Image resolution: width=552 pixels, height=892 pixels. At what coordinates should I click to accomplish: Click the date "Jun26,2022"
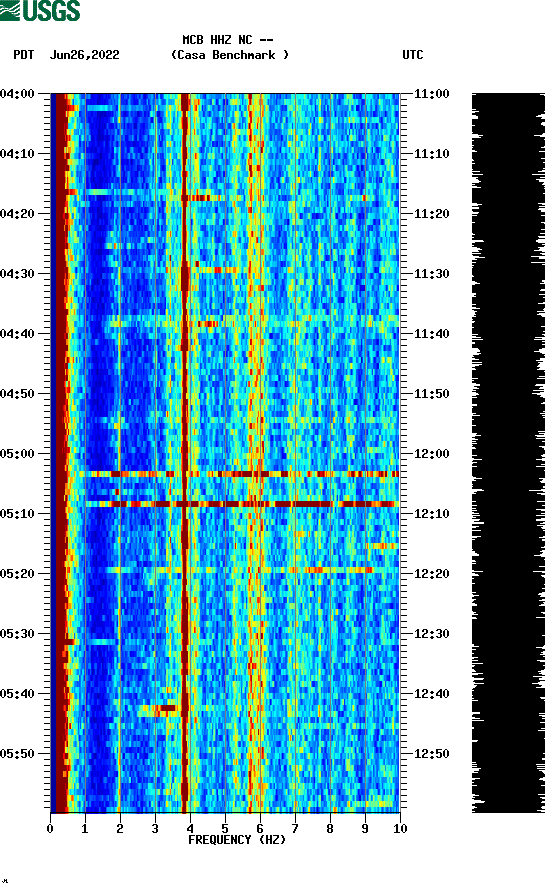[x=85, y=55]
